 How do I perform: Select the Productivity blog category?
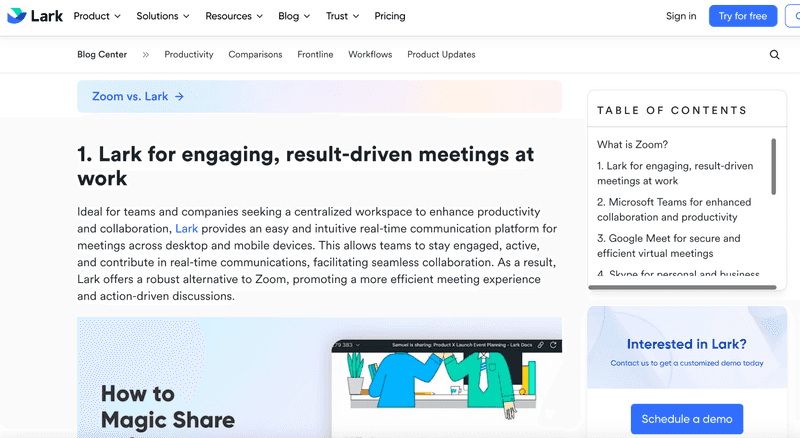[x=189, y=55]
